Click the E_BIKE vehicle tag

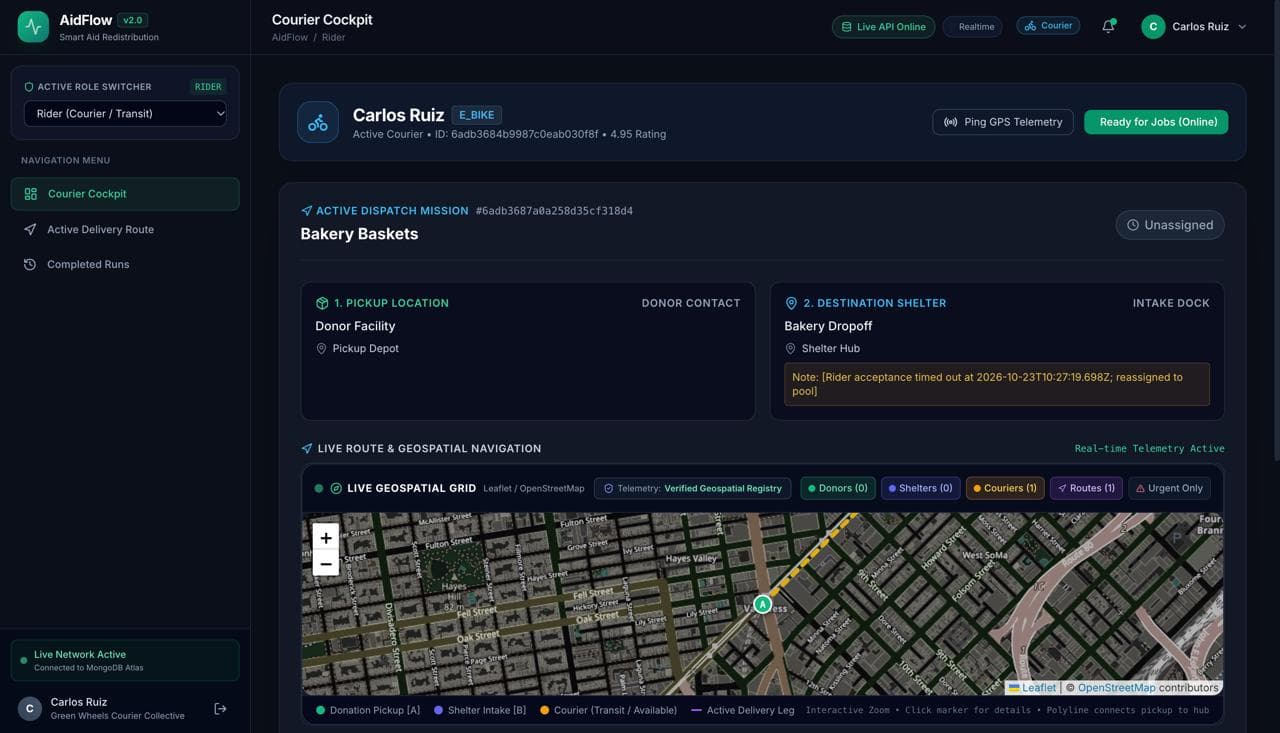[x=477, y=115]
